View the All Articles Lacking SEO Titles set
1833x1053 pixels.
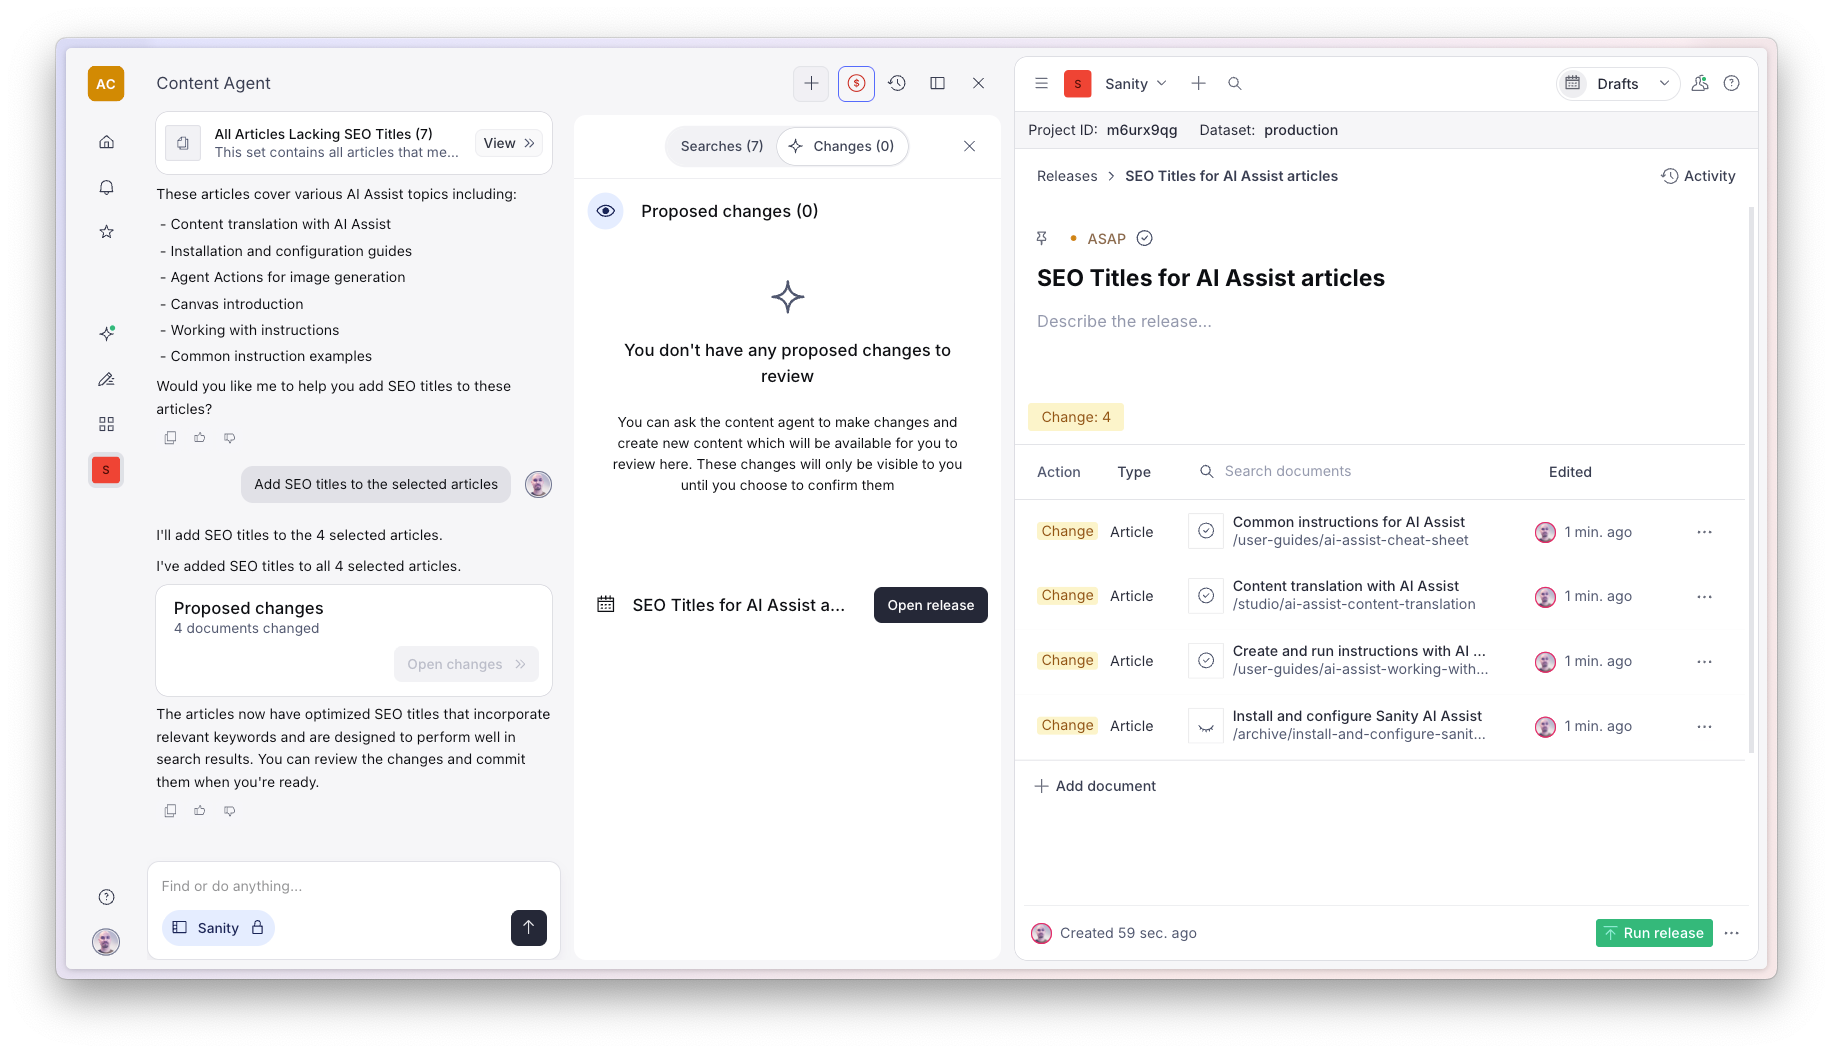pos(509,143)
